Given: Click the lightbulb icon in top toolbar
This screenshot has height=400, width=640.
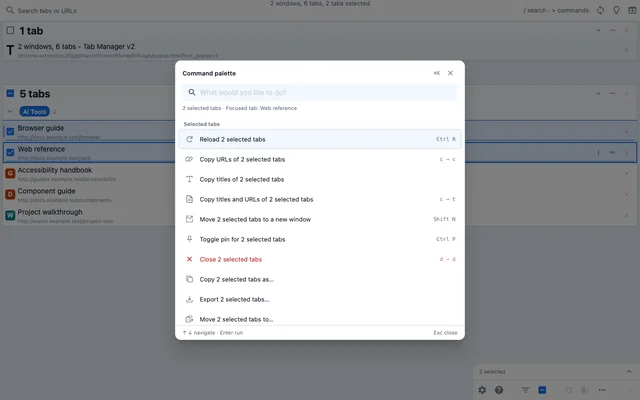Looking at the screenshot, I should 616,10.
